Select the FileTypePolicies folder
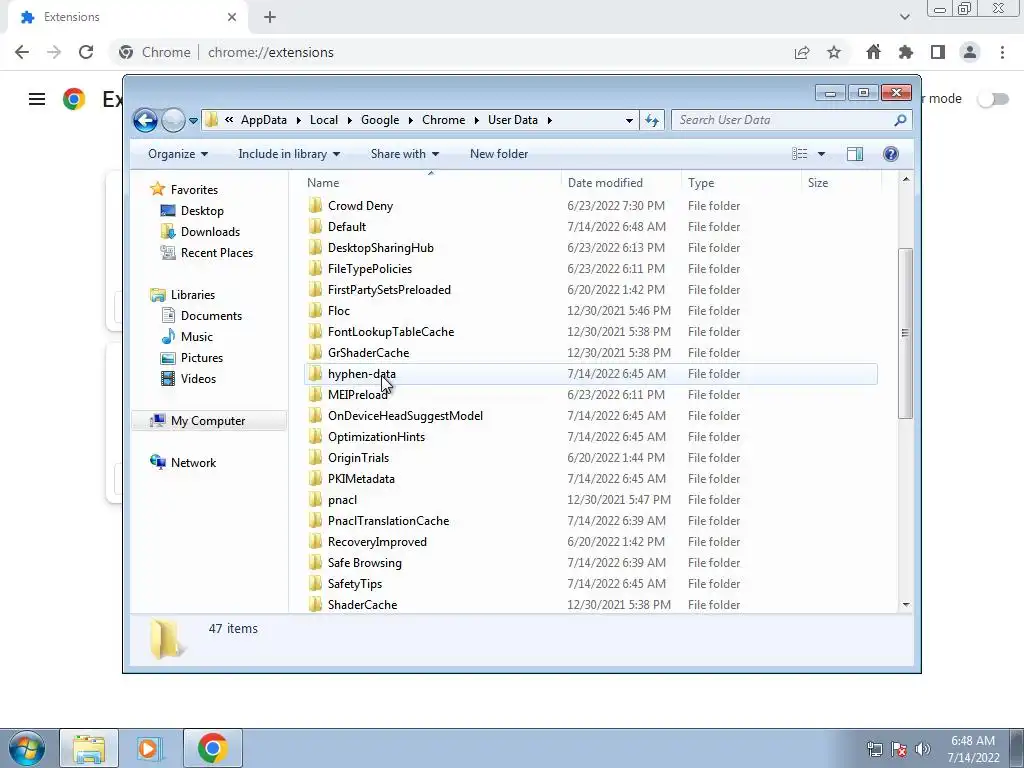1024x768 pixels. click(370, 269)
